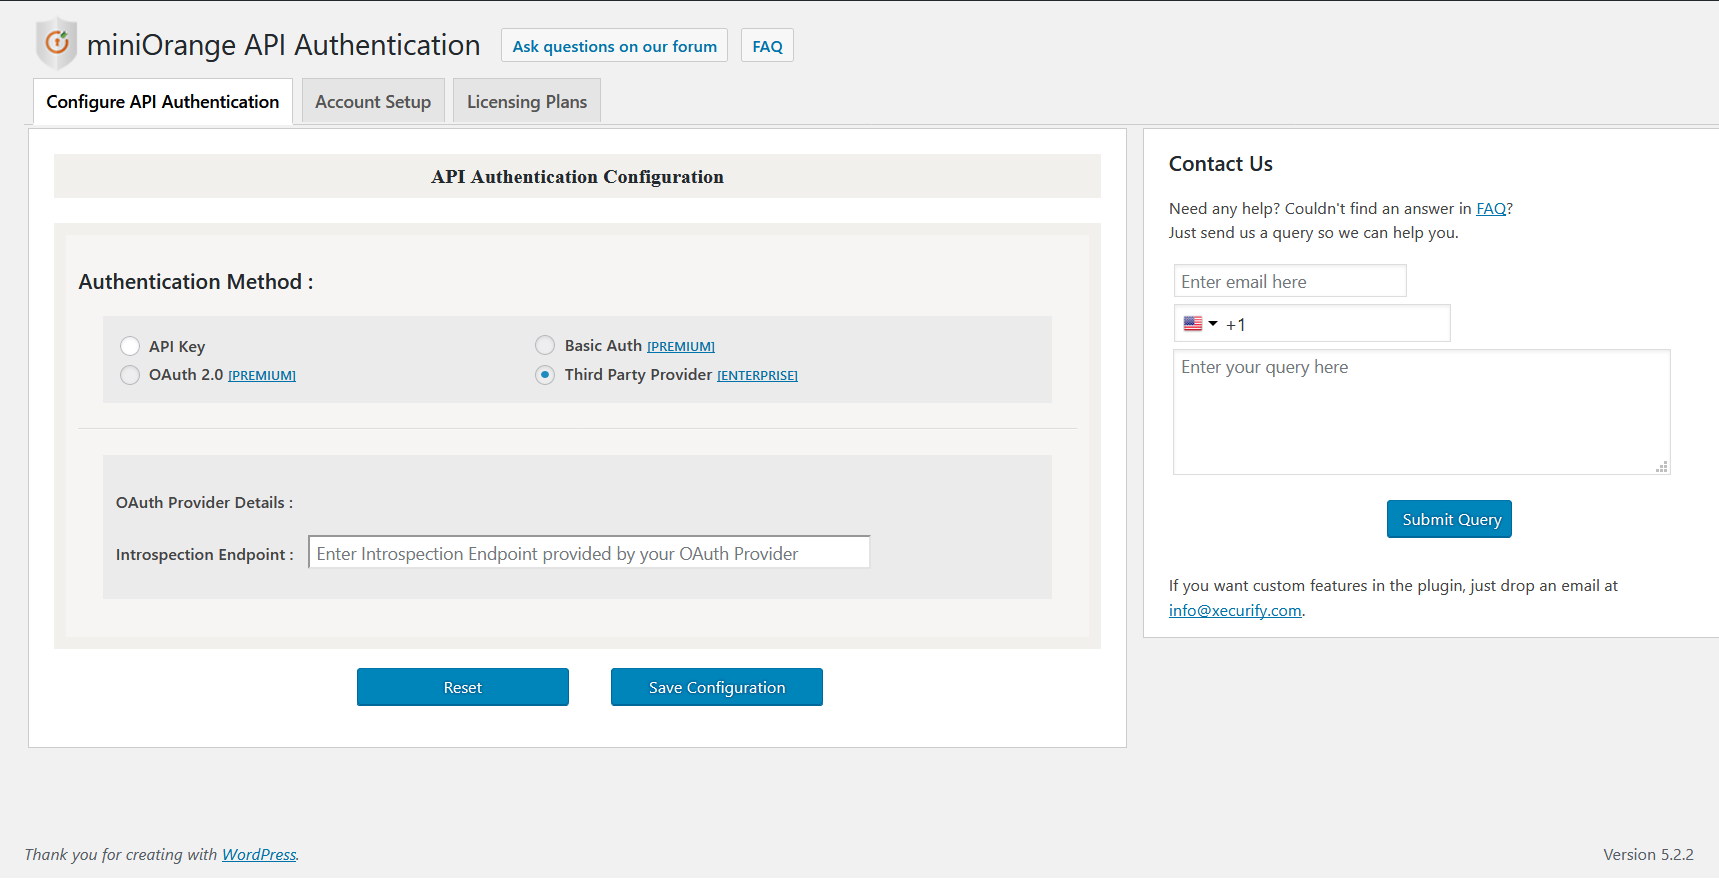Switch to the Account Setup tab

pyautogui.click(x=373, y=102)
